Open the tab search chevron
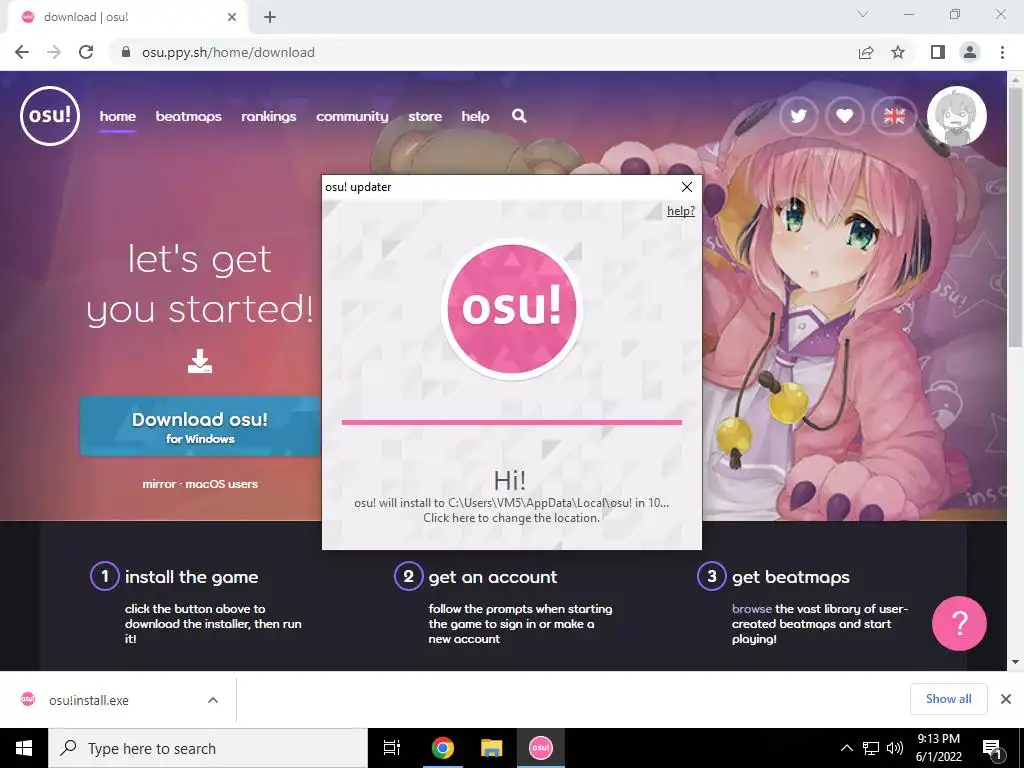This screenshot has height=768, width=1024. coord(863,14)
